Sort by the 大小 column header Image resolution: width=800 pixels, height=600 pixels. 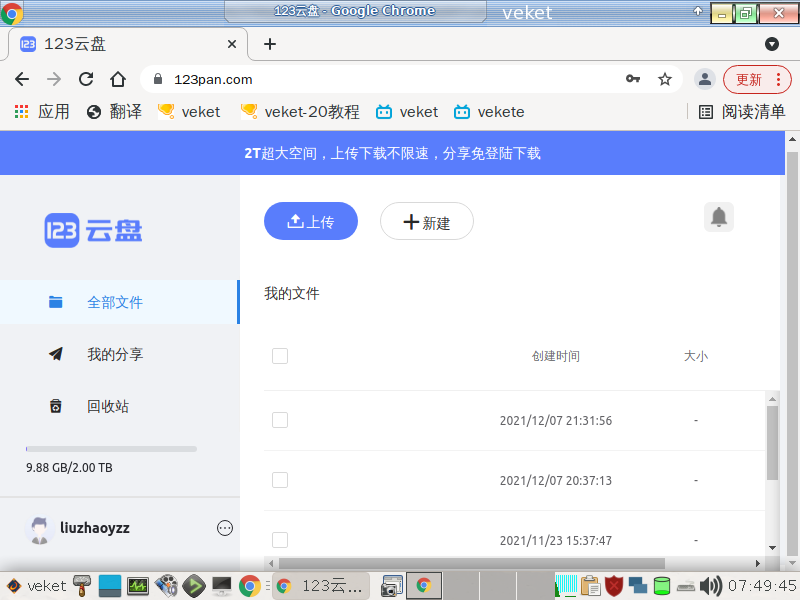[x=696, y=356]
